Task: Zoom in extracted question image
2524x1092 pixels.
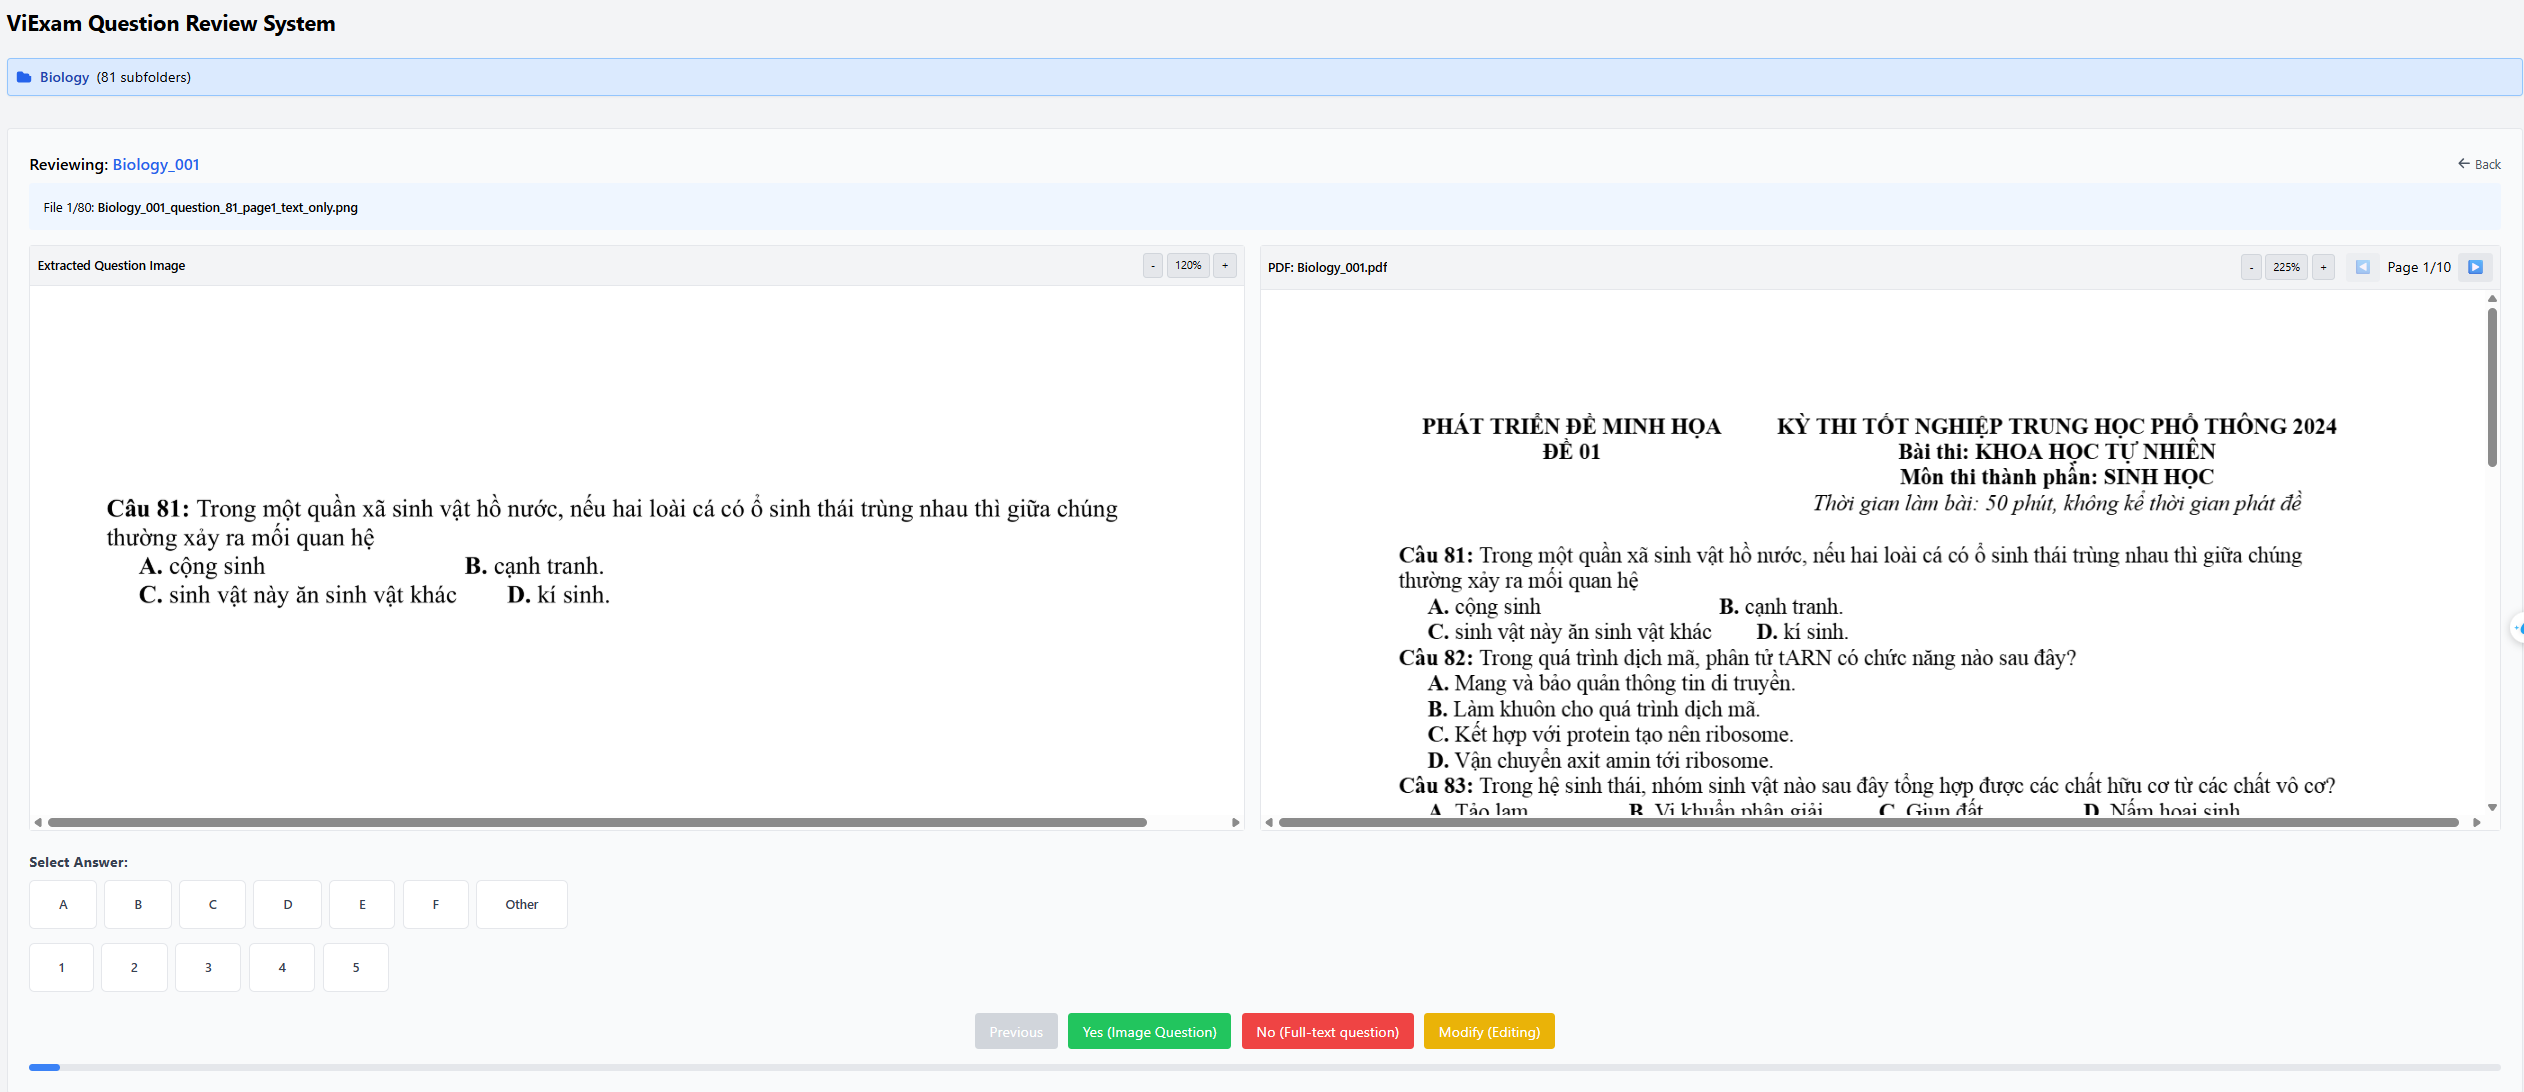Action: tap(1225, 265)
